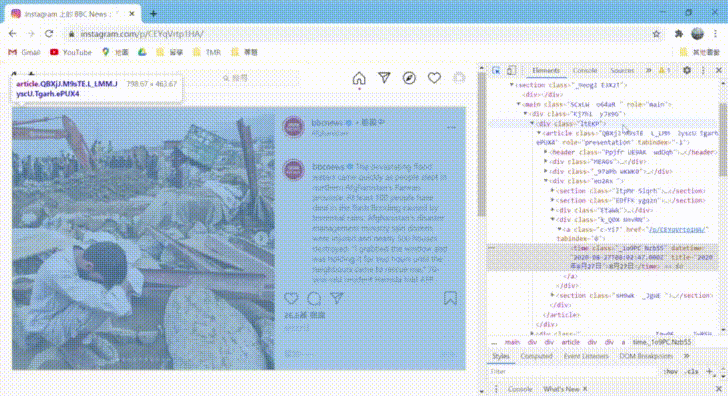Collapse the div class eo2As node
Screen dimensions: 728x396
point(546,181)
